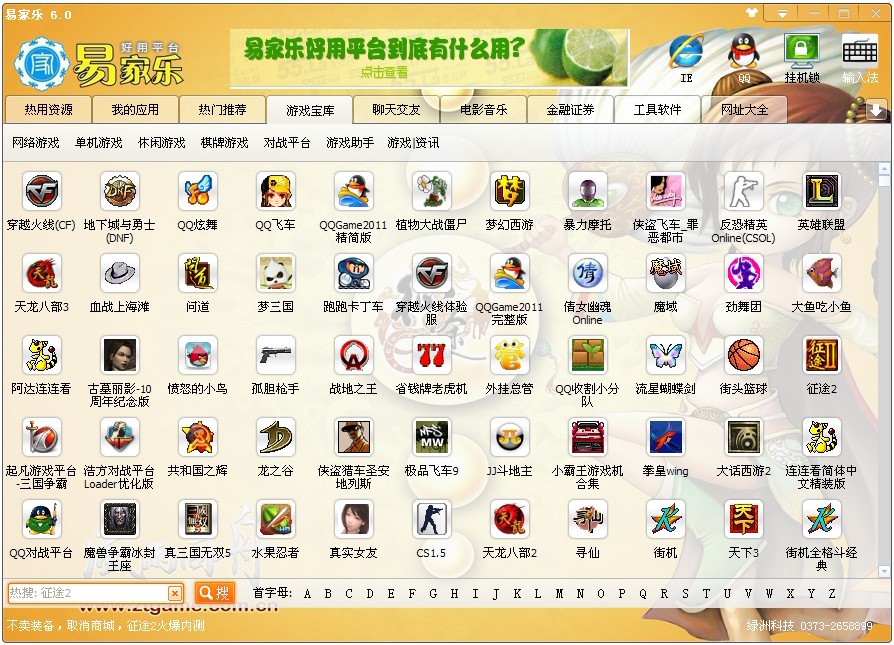The height and width of the screenshot is (645, 894).
Task: Clear the search box with the X button
Action: pos(175,594)
